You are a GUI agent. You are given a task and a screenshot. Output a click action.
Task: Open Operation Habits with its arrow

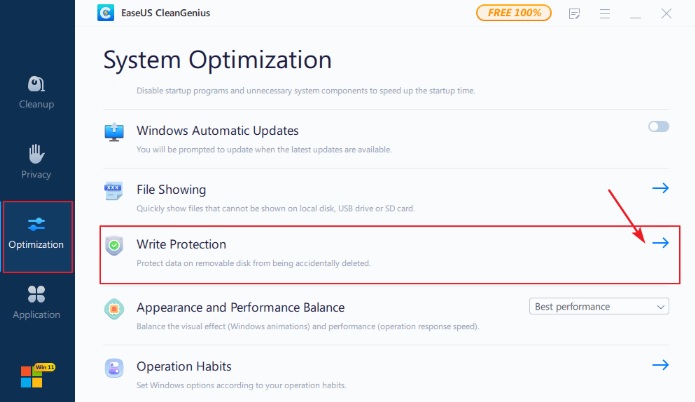[x=660, y=365]
